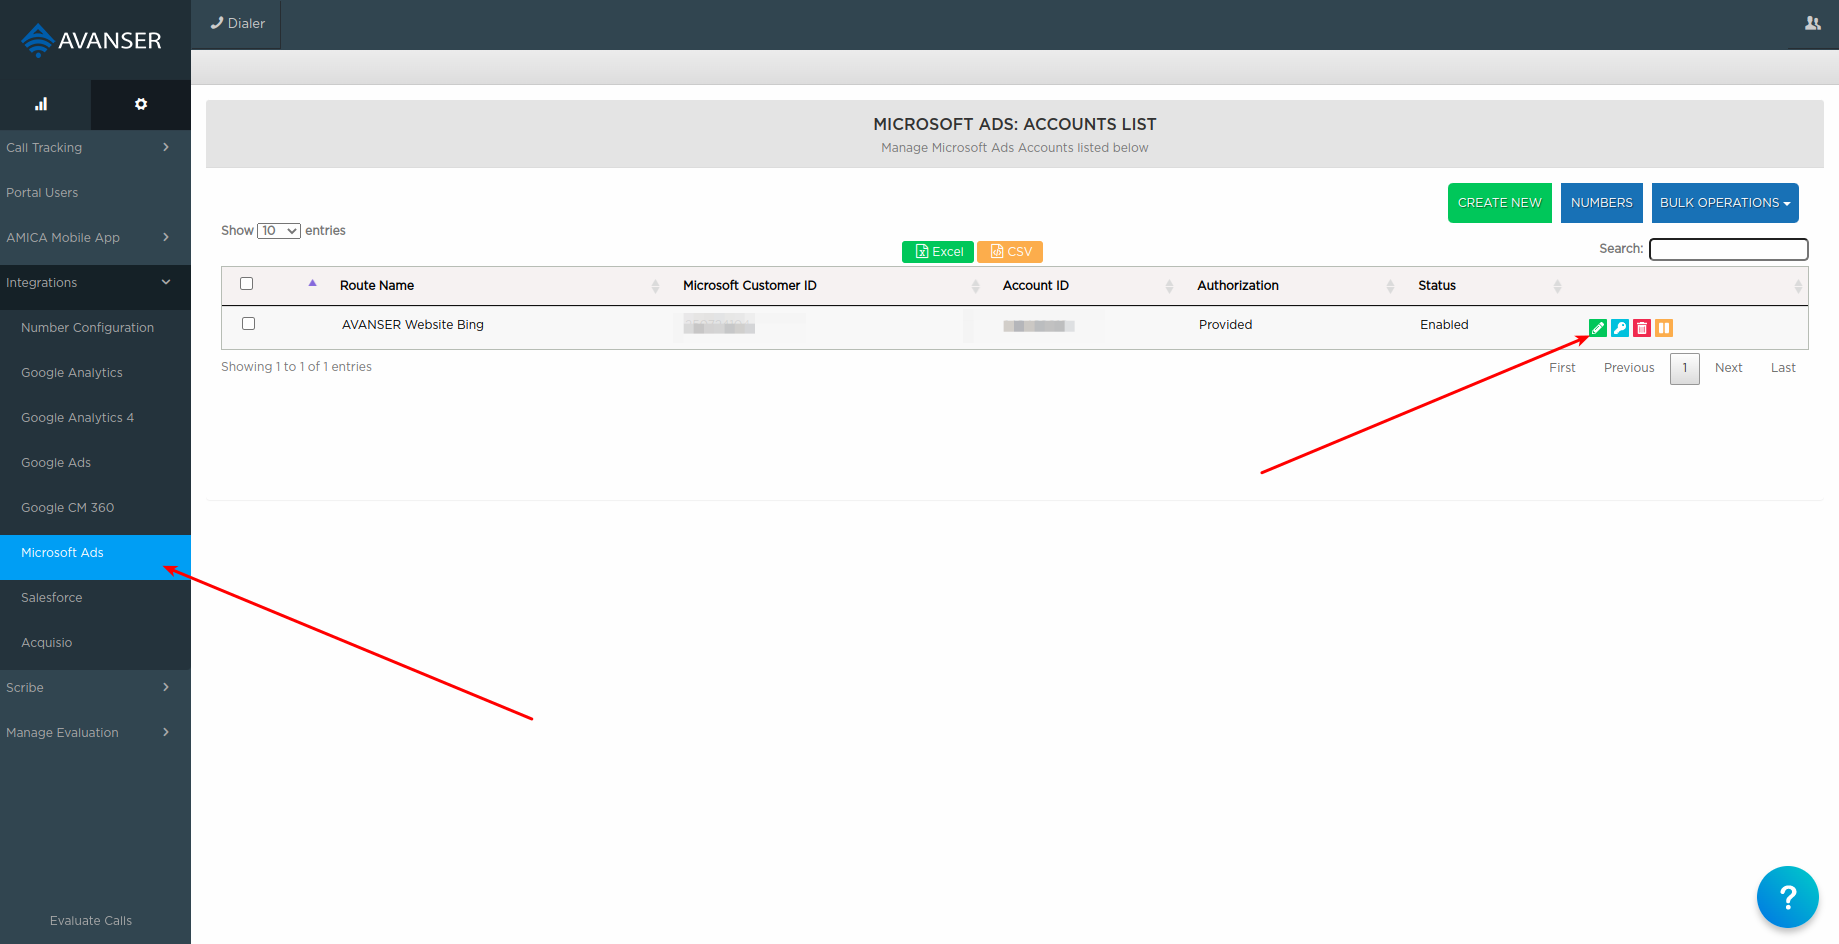Viewport: 1839px width, 944px height.
Task: Expand the Scribe menu
Action: click(x=95, y=688)
